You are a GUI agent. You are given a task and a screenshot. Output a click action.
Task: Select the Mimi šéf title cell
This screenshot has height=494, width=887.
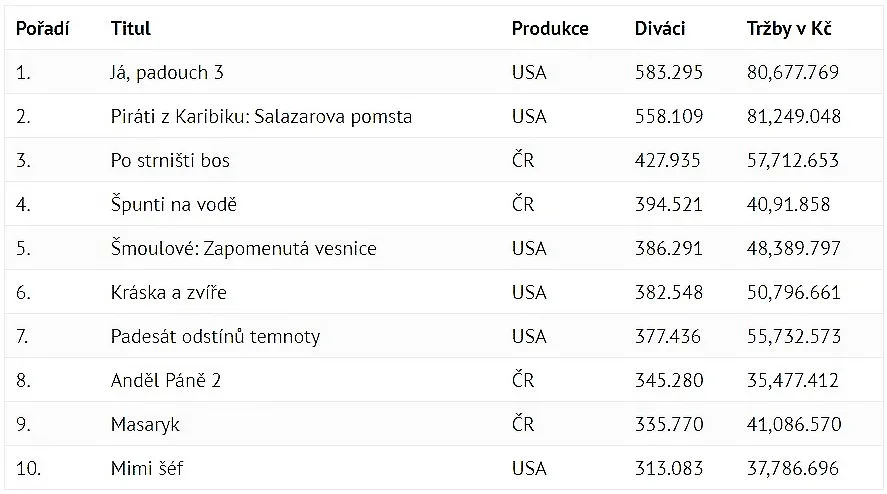(x=147, y=469)
